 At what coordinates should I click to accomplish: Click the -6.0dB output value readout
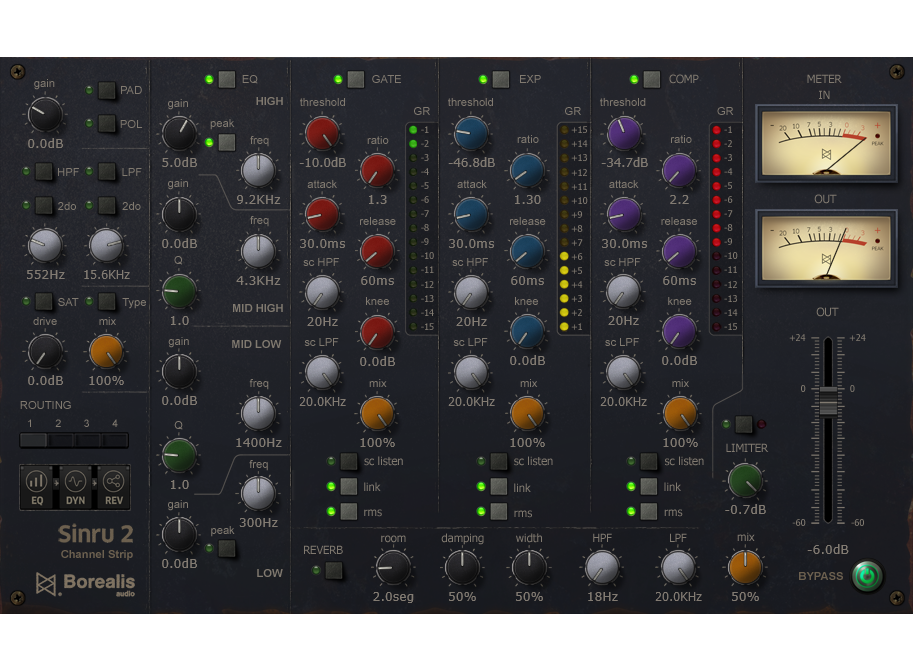(827, 550)
